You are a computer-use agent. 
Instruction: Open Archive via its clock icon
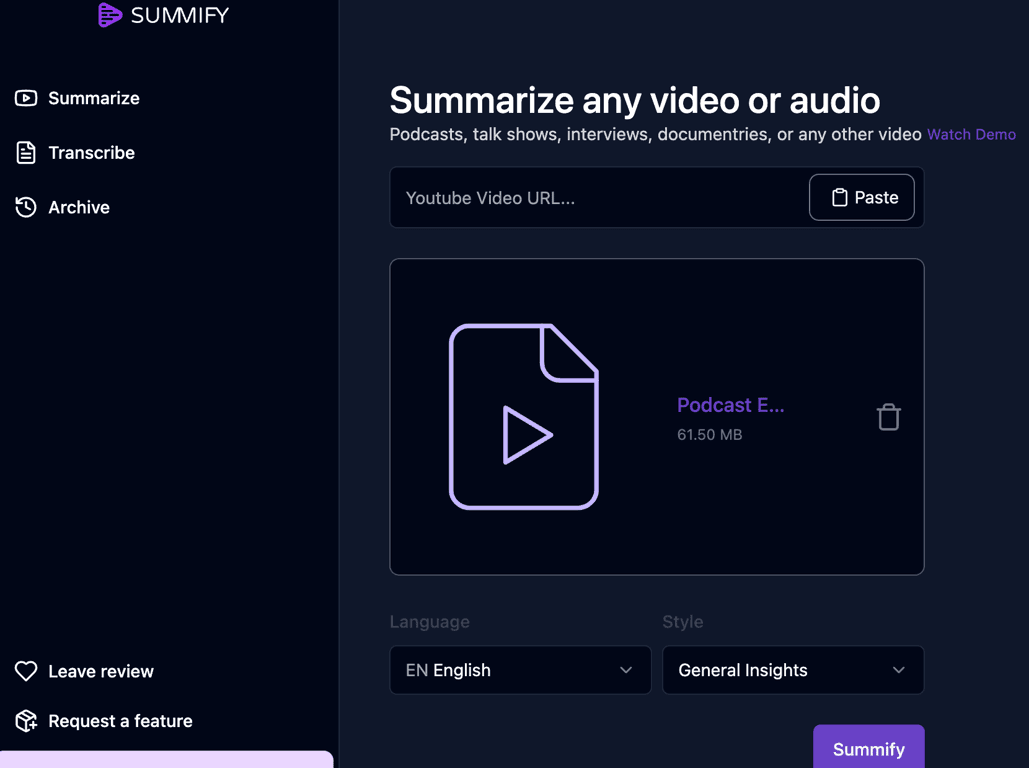26,207
